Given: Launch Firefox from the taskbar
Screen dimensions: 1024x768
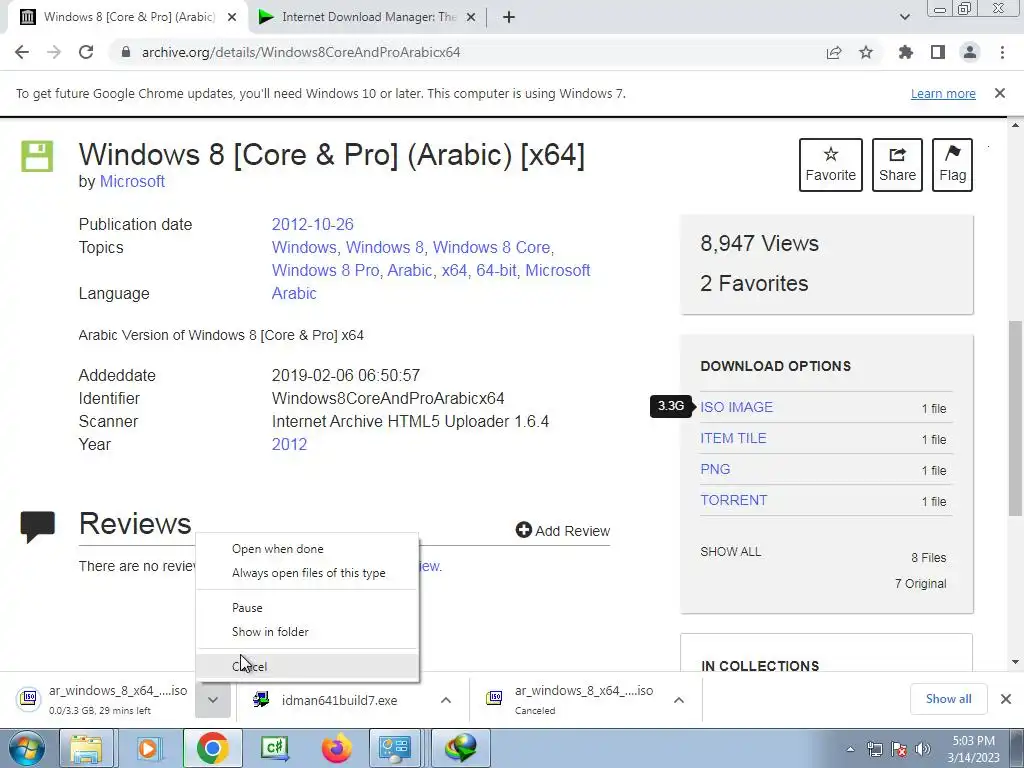Looking at the screenshot, I should [336, 748].
